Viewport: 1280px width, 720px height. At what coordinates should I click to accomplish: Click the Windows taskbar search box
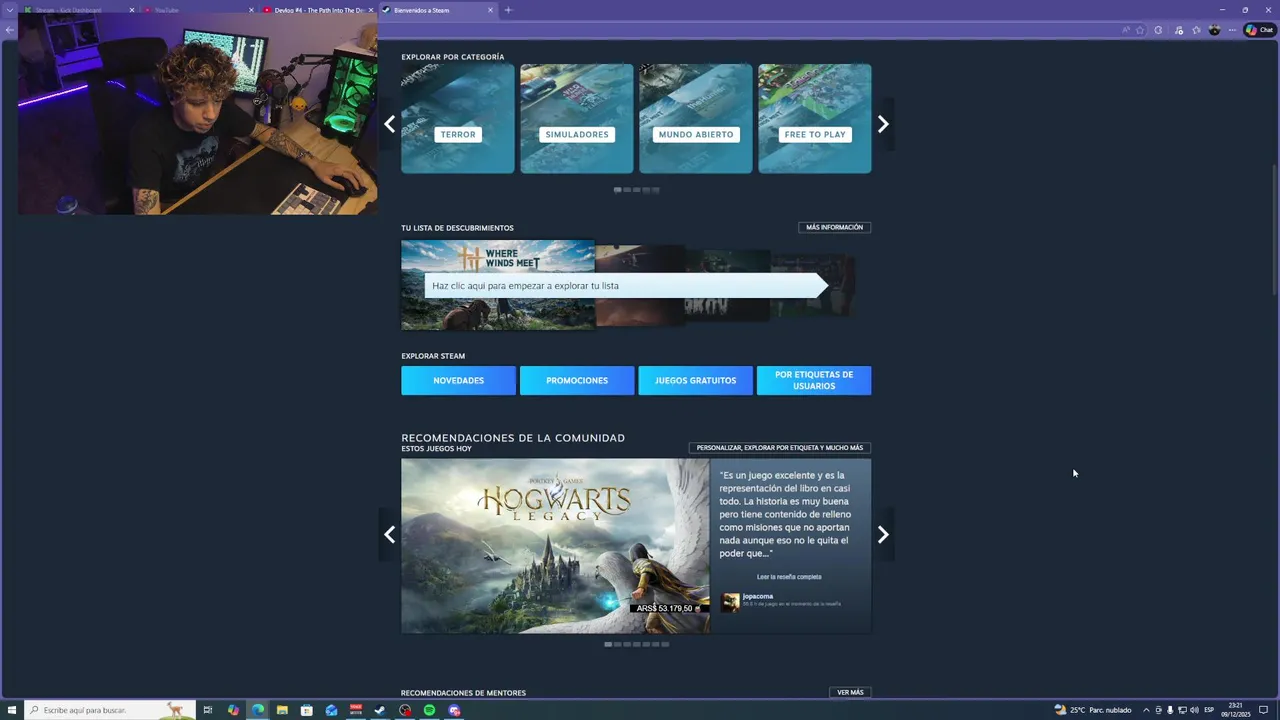pos(110,710)
